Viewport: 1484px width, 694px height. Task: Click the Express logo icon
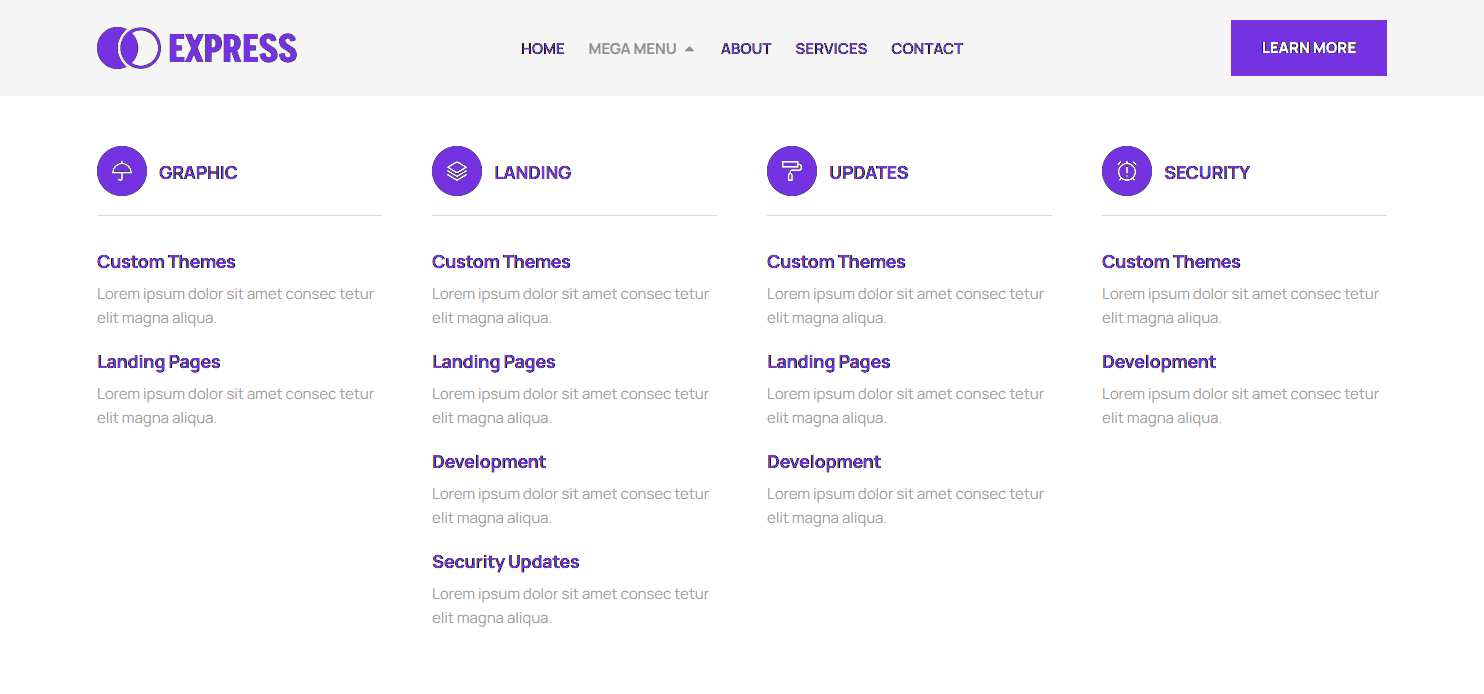[129, 48]
